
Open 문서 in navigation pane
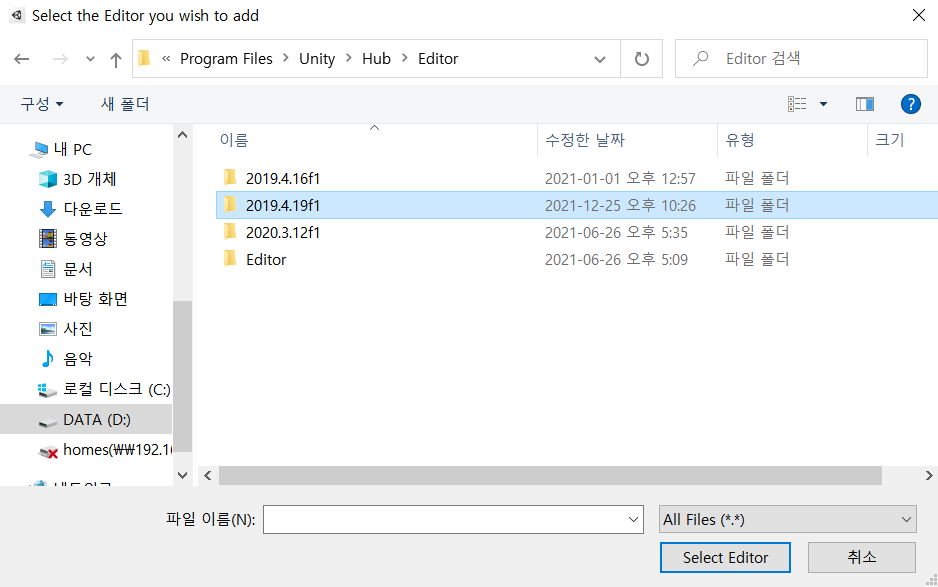[78, 269]
